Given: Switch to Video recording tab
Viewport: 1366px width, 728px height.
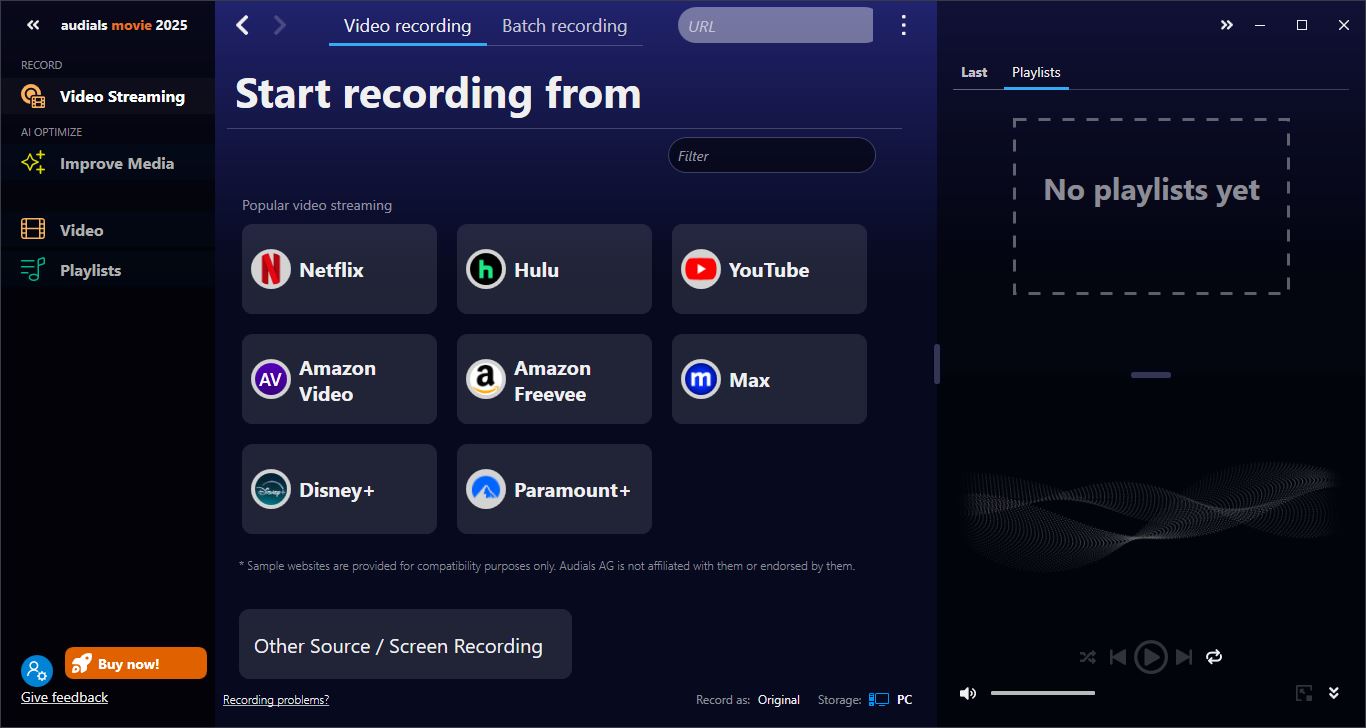Looking at the screenshot, I should coord(408,26).
